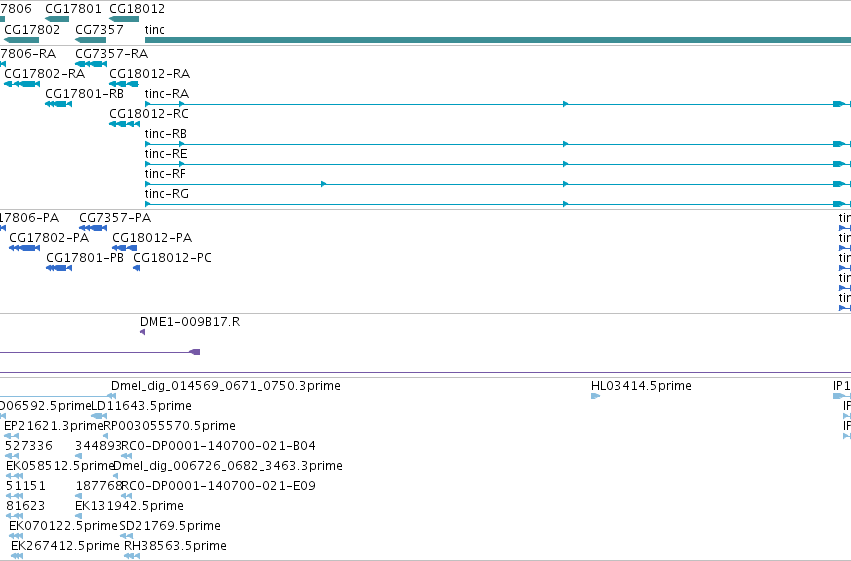Screen dimensions: 851x561
Task: Click the CG17802 gene label
Action: click(32, 29)
